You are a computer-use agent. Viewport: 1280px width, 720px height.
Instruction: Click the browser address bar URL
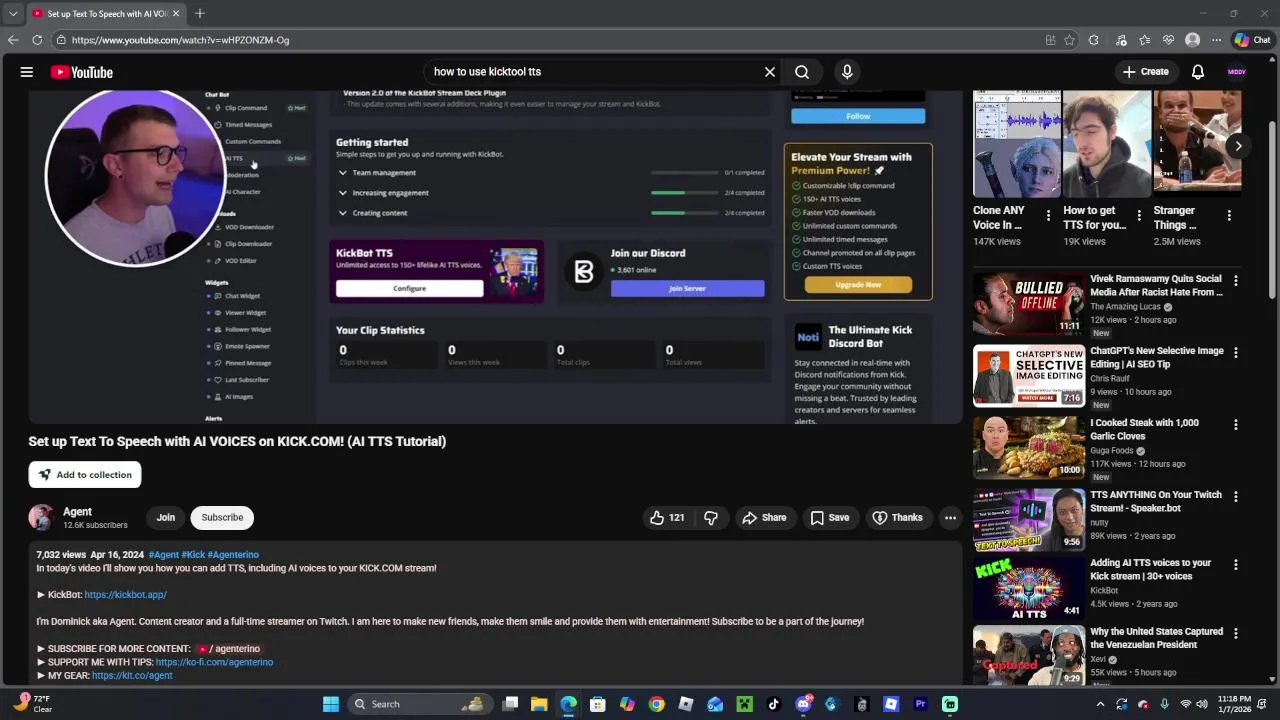180,40
